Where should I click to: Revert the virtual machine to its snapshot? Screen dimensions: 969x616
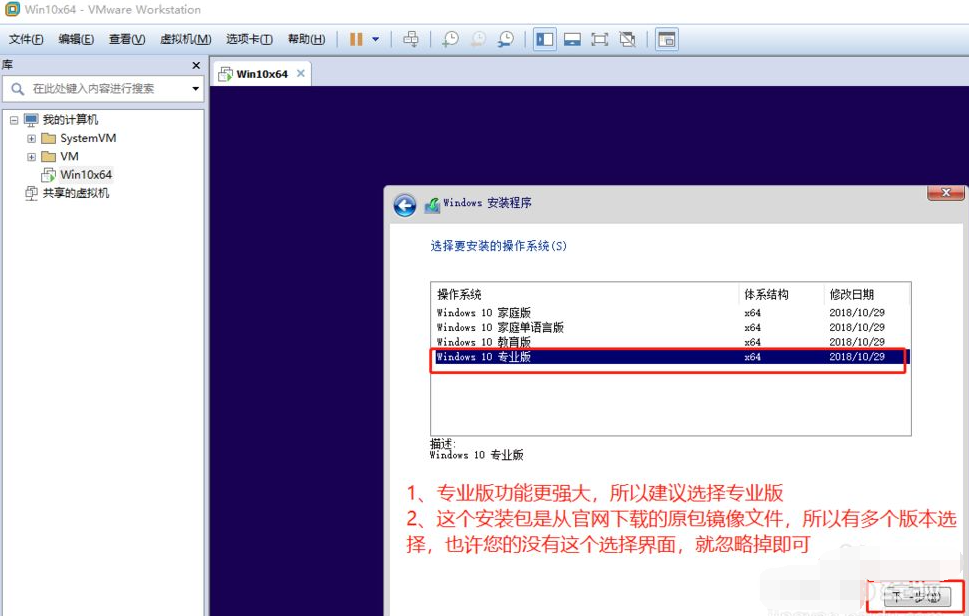click(x=478, y=40)
